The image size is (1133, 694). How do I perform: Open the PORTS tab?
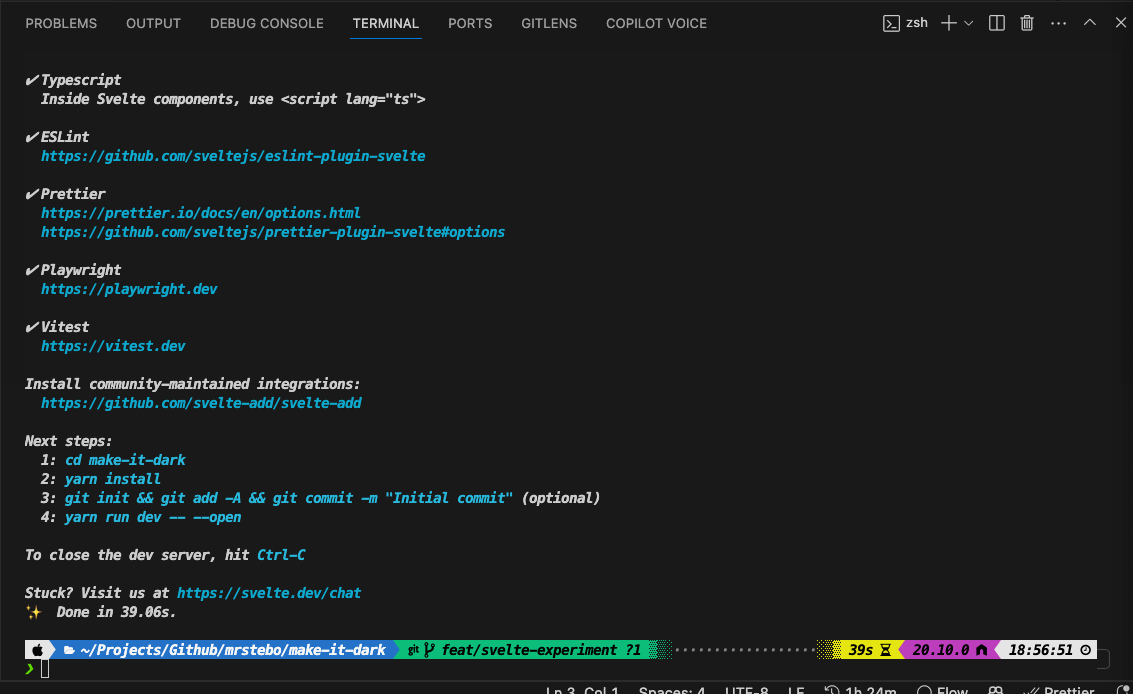click(470, 23)
